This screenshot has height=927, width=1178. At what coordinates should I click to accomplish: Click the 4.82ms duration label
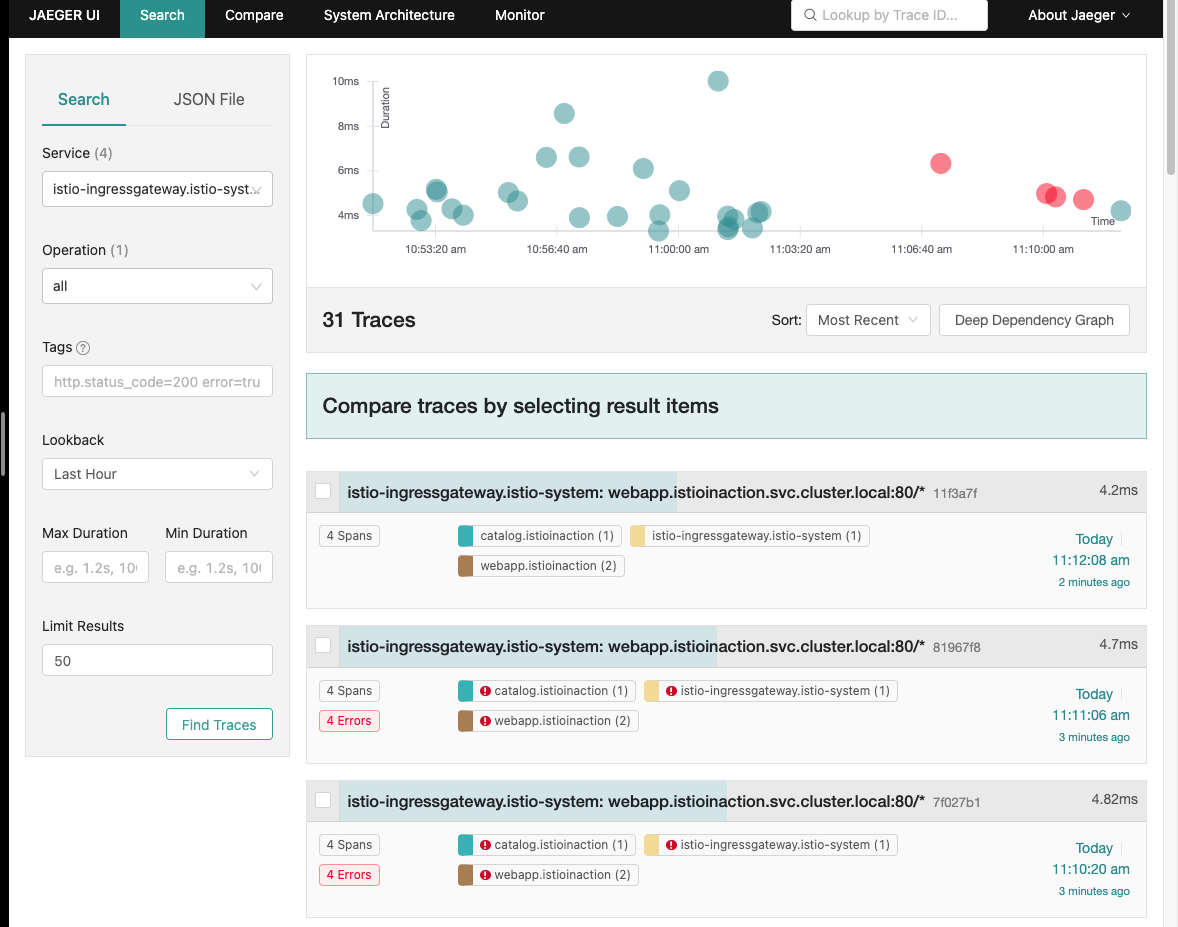coord(1114,799)
